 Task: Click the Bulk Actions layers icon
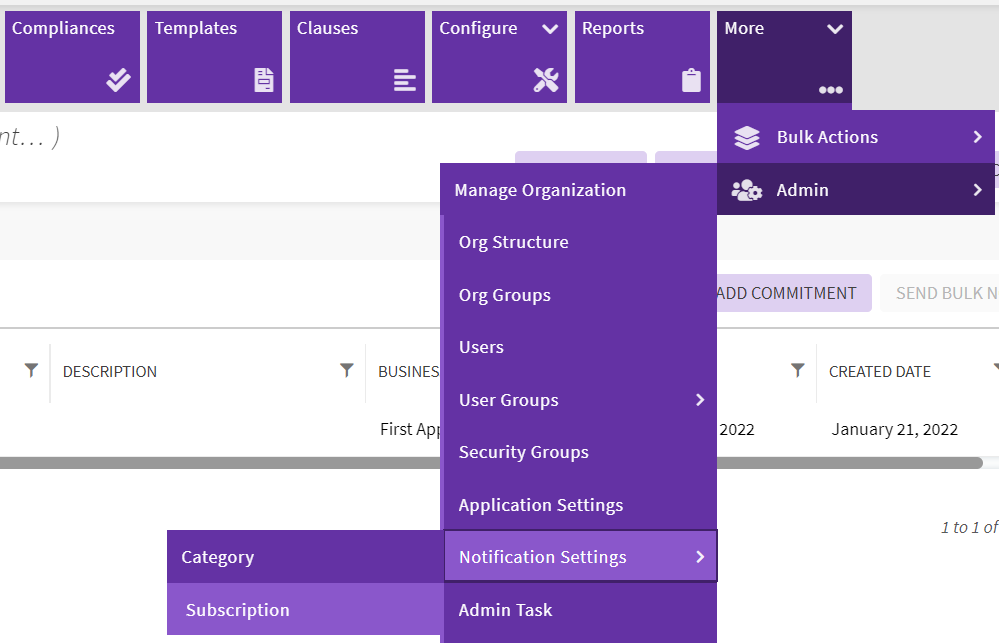(x=747, y=138)
